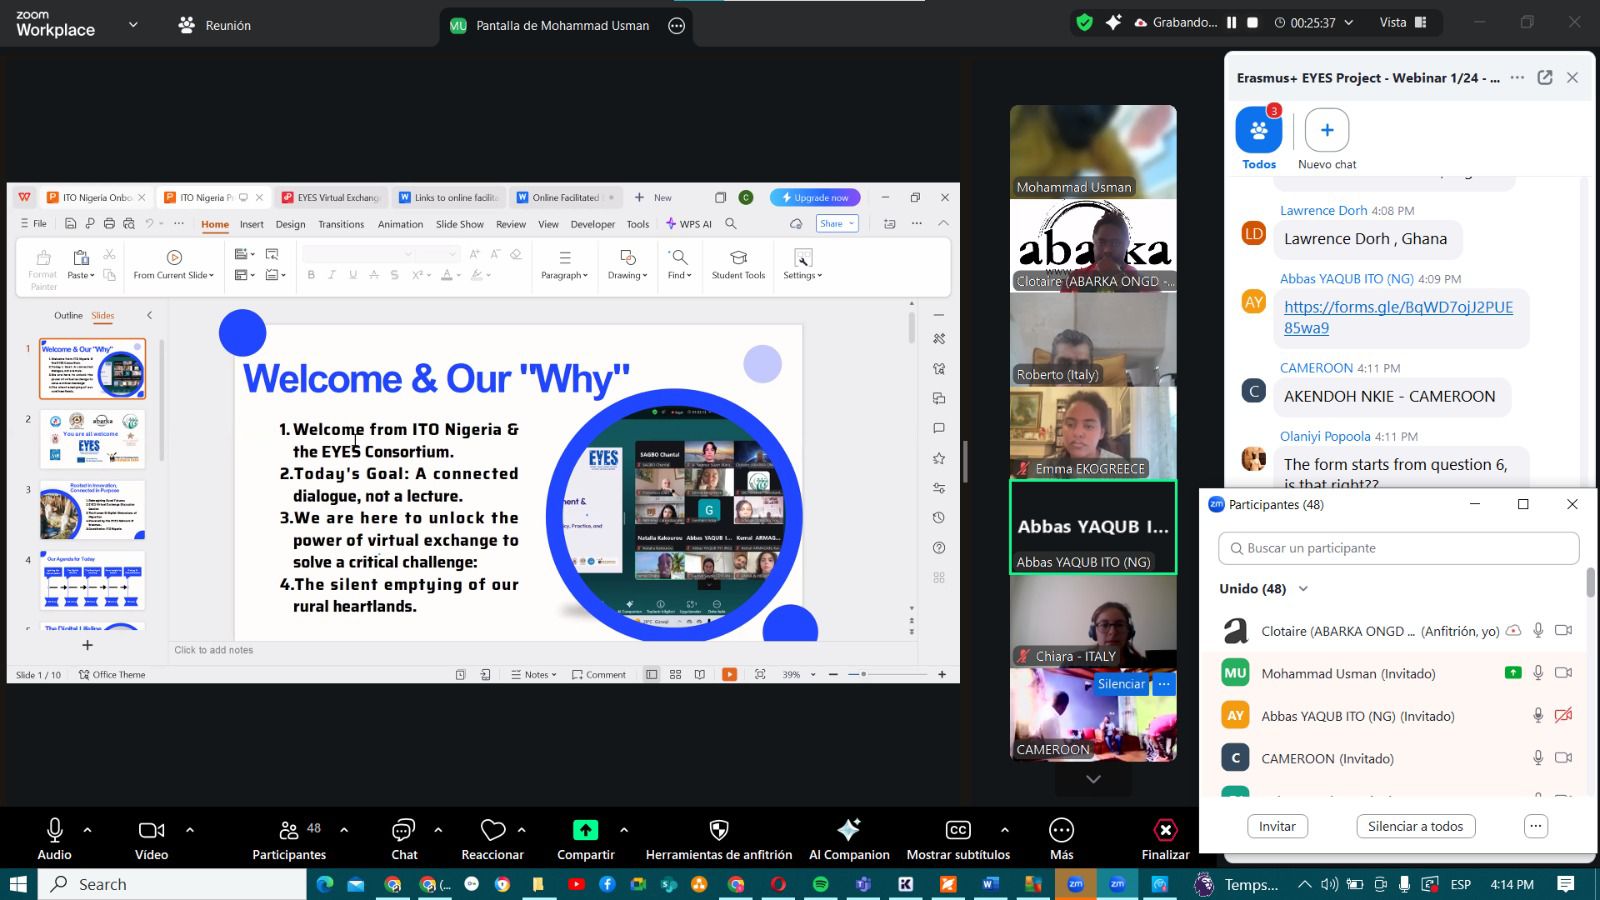The width and height of the screenshot is (1600, 900).
Task: Toggle the Video camera on or off
Action: pos(151,830)
